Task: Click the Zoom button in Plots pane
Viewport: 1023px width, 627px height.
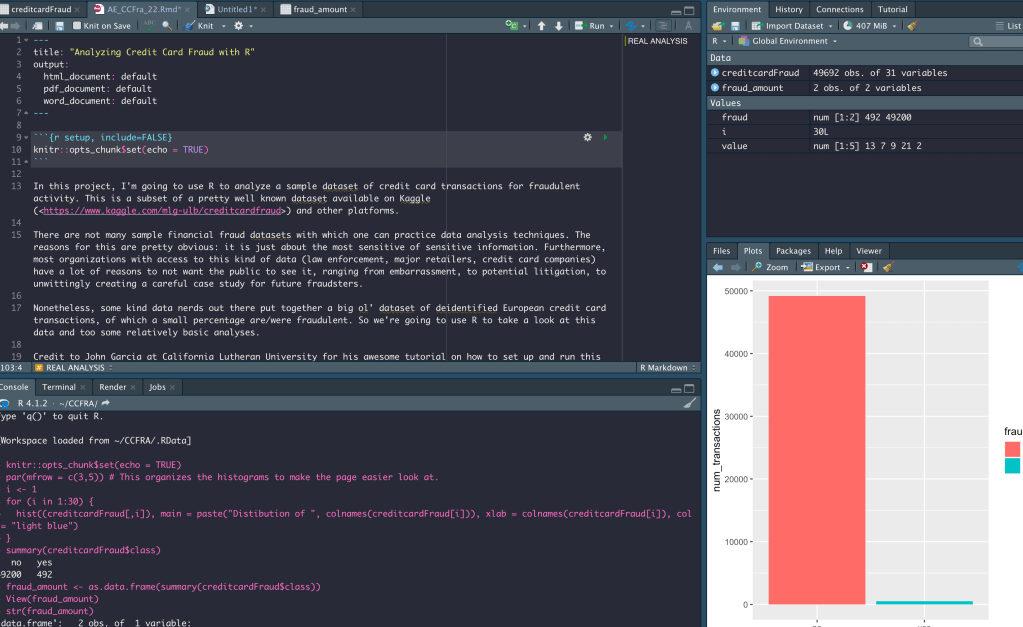Action: point(770,267)
